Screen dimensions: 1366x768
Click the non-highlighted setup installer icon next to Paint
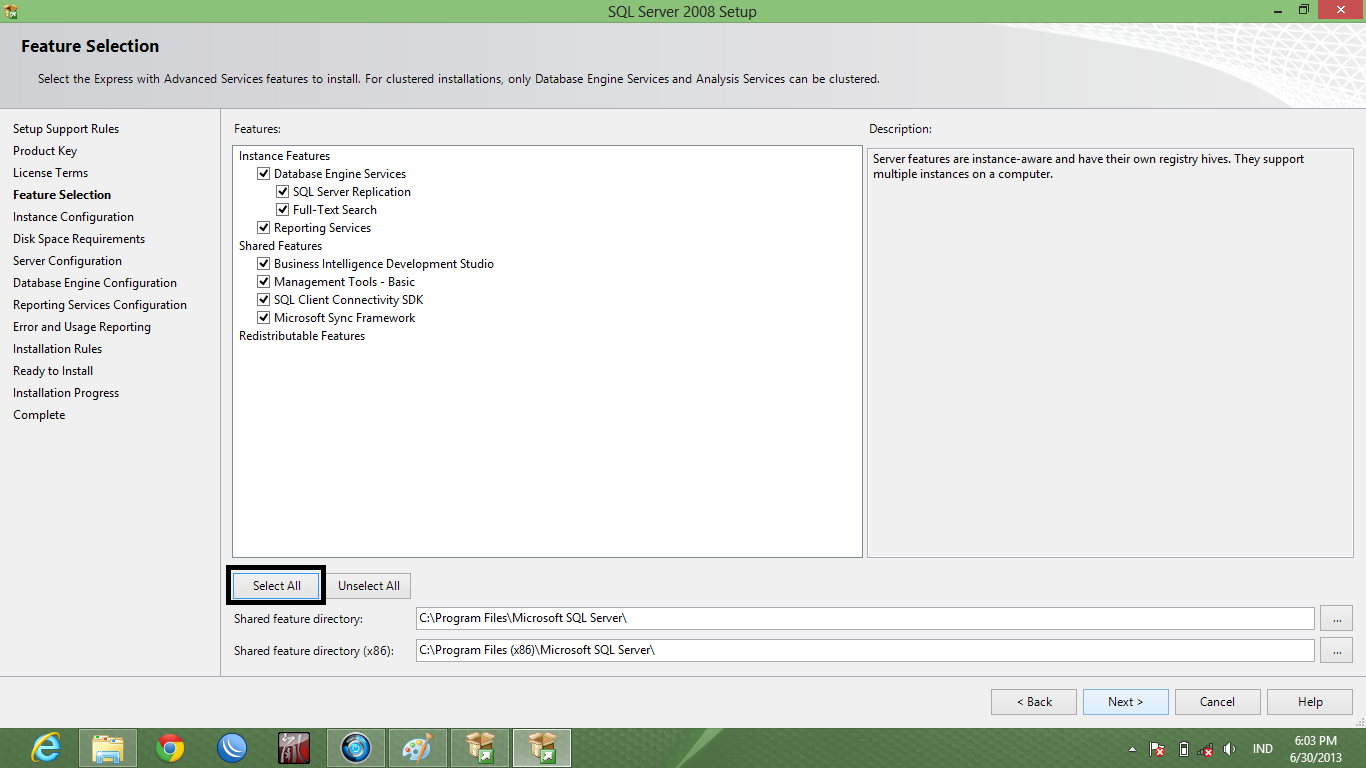(480, 748)
